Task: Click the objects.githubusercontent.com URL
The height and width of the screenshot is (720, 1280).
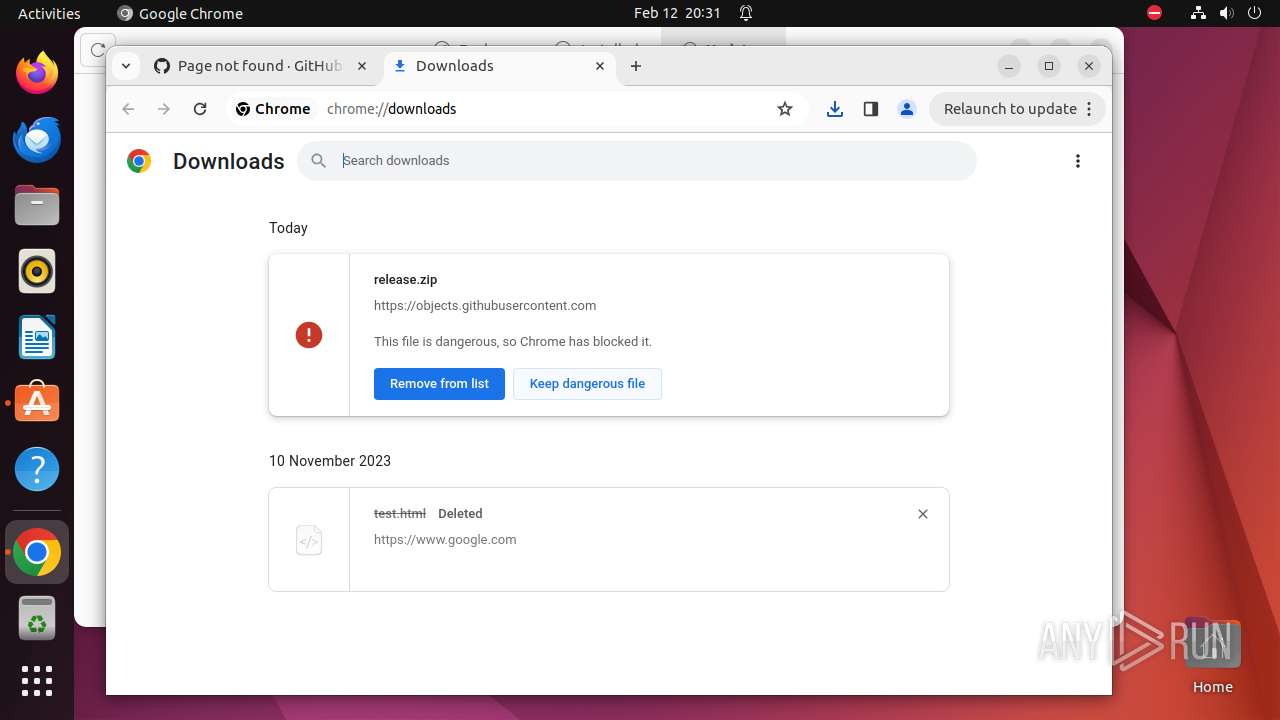Action: (x=485, y=306)
